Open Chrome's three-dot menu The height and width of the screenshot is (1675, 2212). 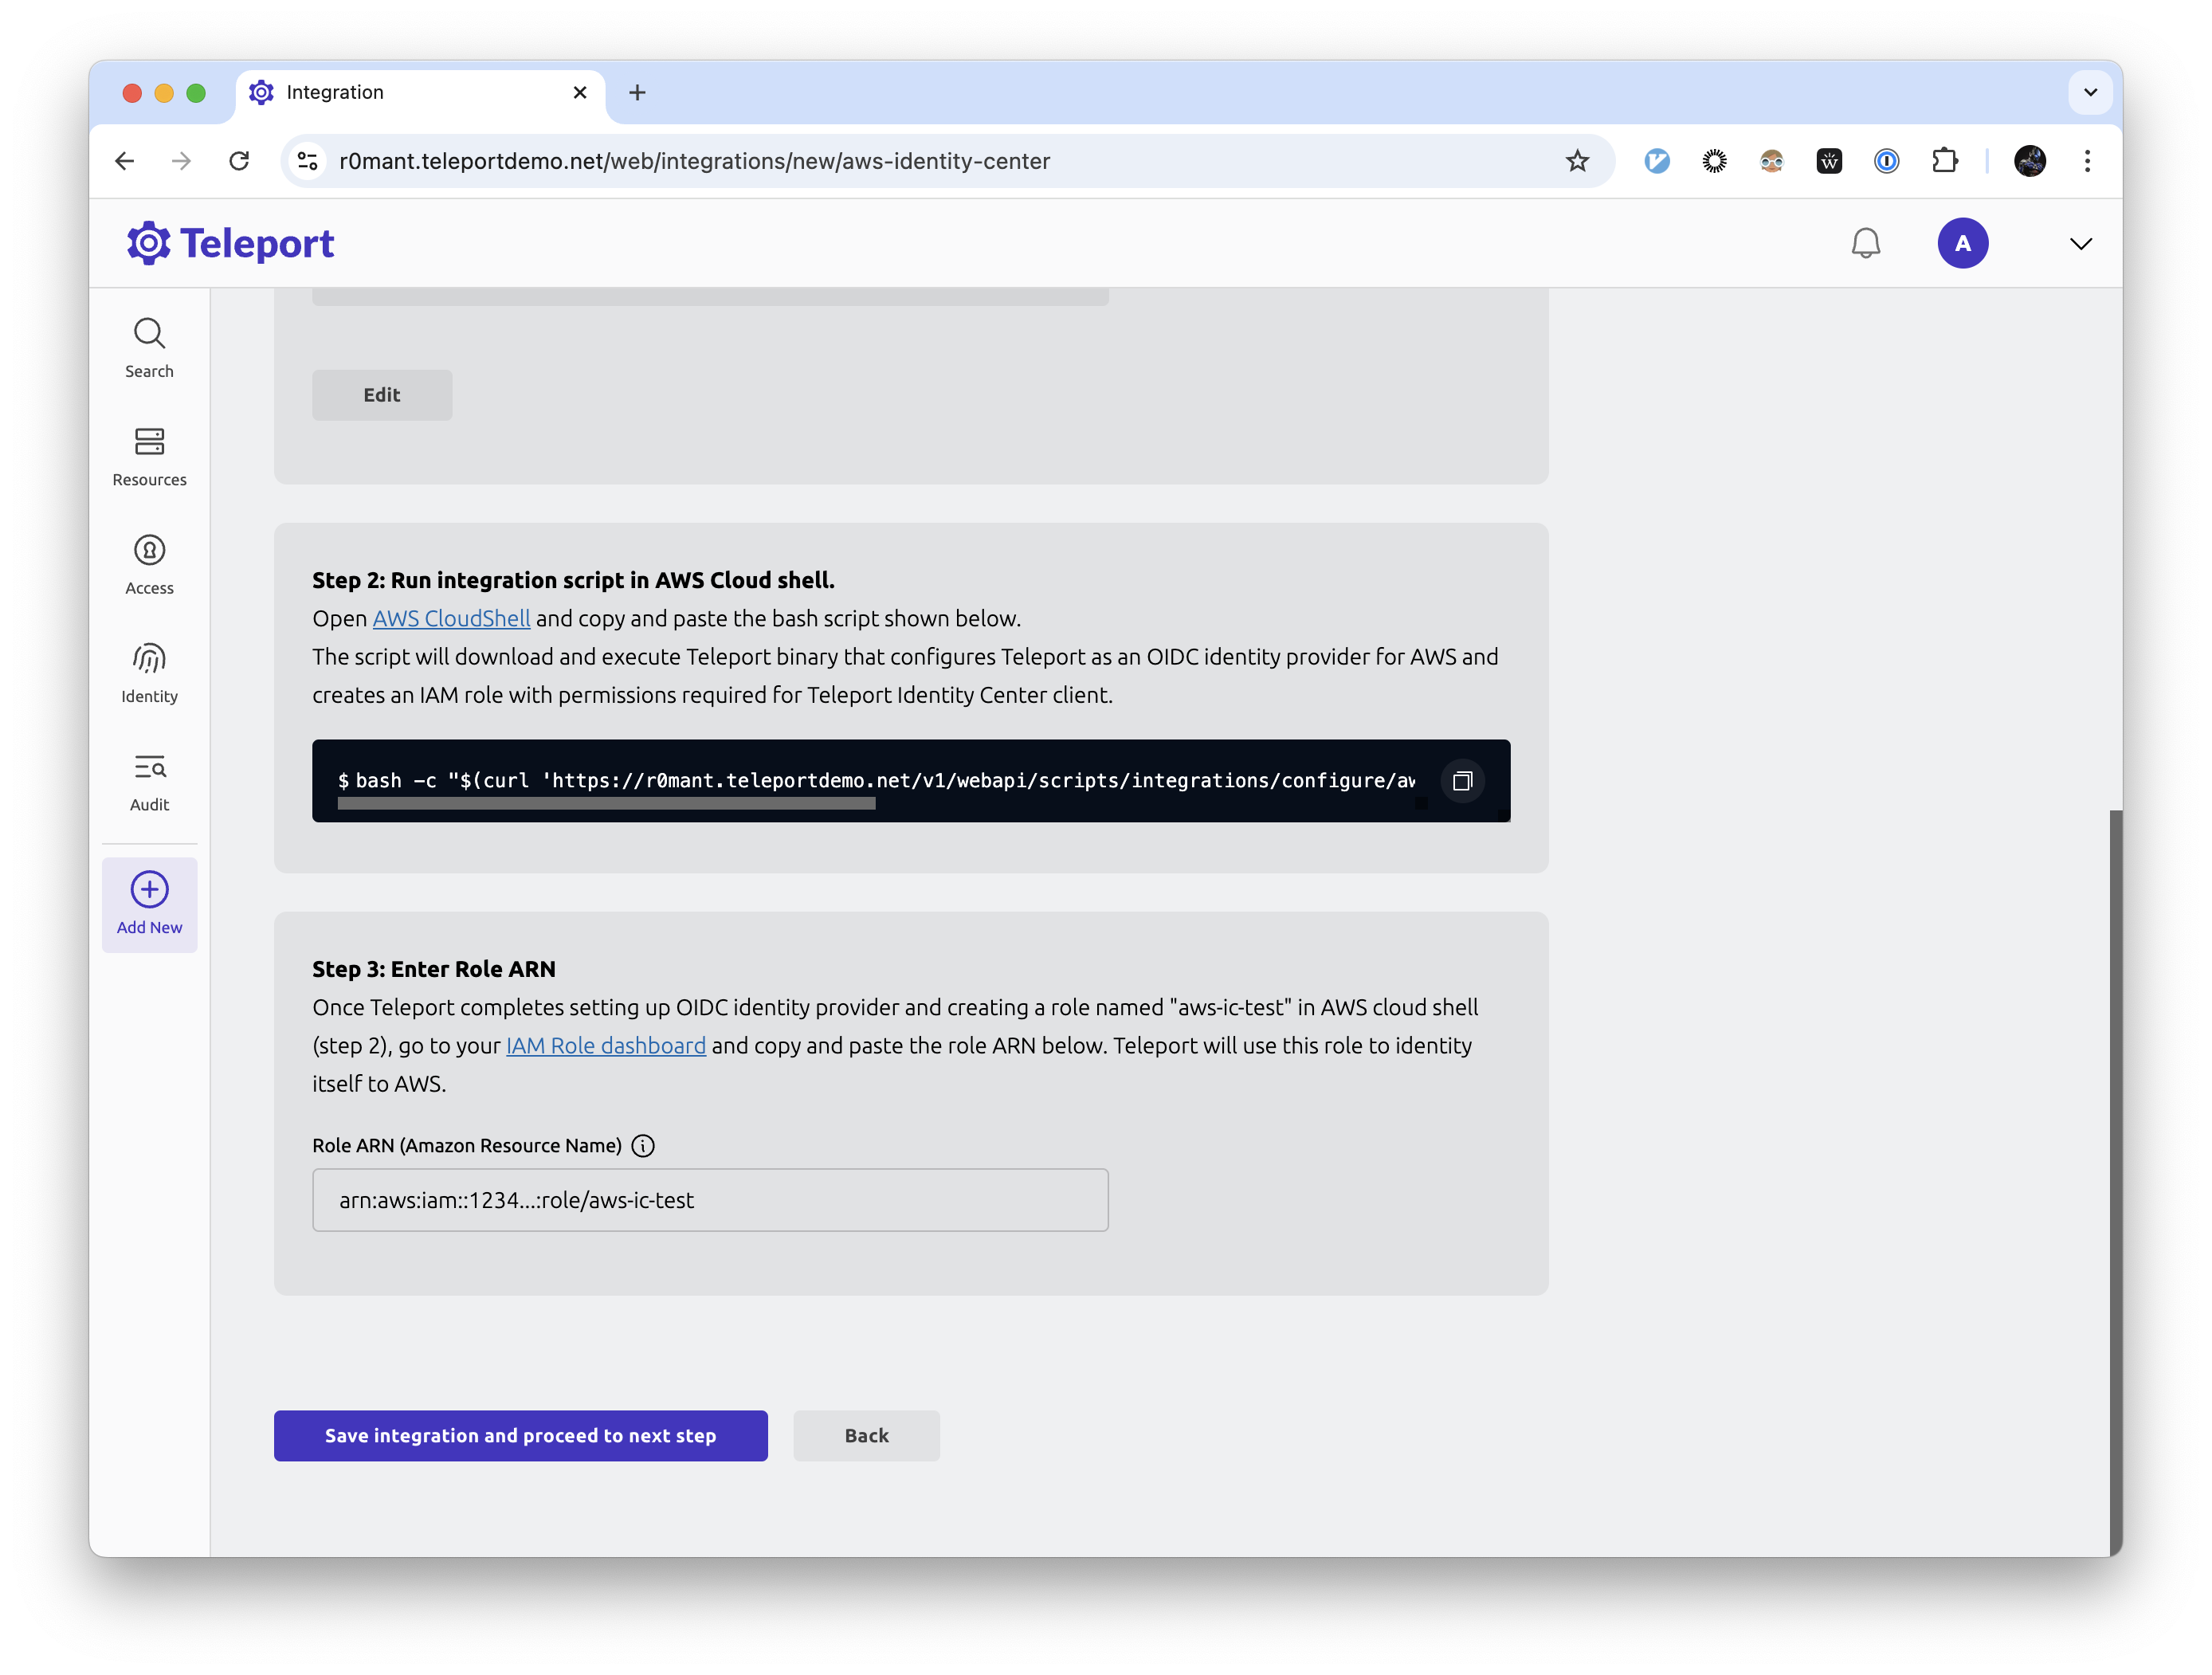(x=2087, y=161)
